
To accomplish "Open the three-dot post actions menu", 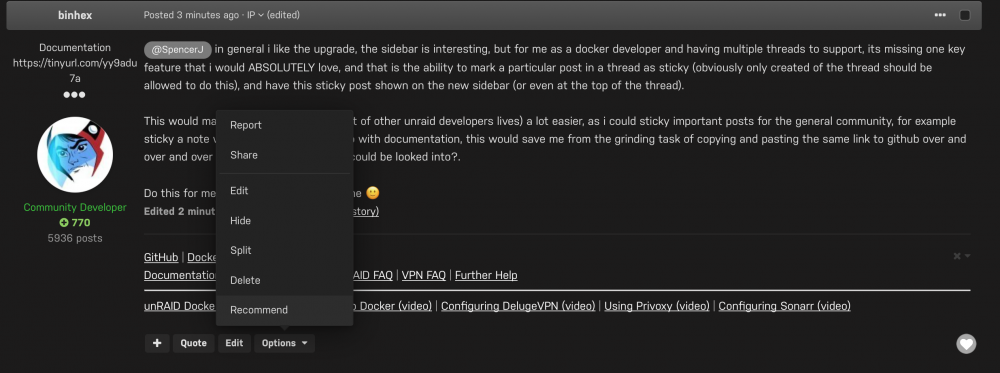I will click(x=940, y=15).
